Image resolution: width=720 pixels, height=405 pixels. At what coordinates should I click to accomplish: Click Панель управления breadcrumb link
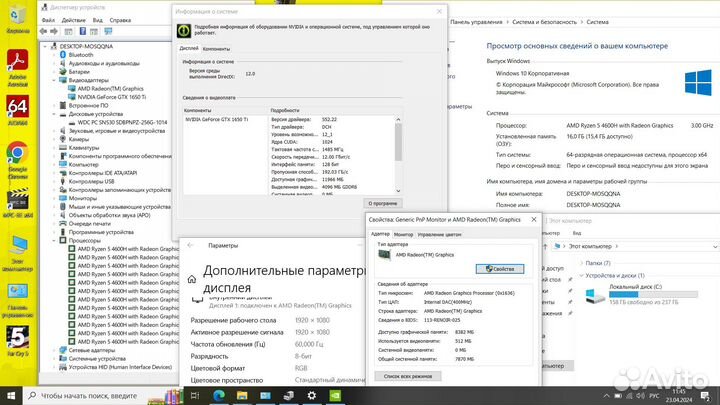[x=476, y=22]
